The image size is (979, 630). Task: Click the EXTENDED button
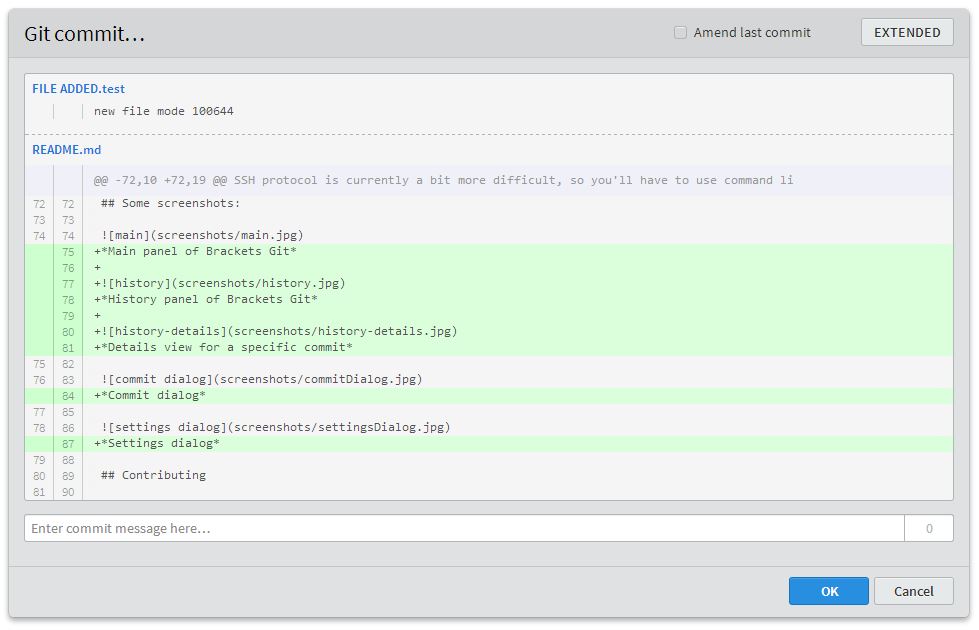[x=907, y=32]
